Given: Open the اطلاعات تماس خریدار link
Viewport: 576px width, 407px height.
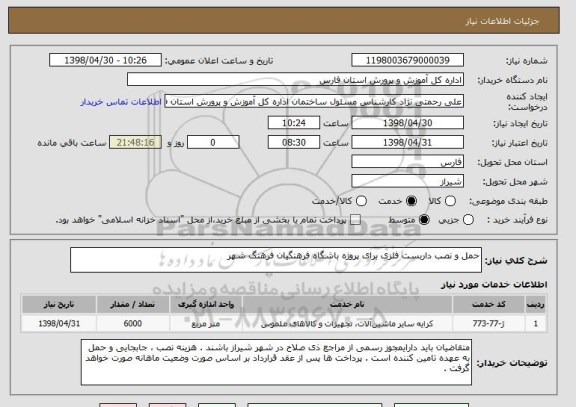Looking at the screenshot, I should tap(121, 102).
